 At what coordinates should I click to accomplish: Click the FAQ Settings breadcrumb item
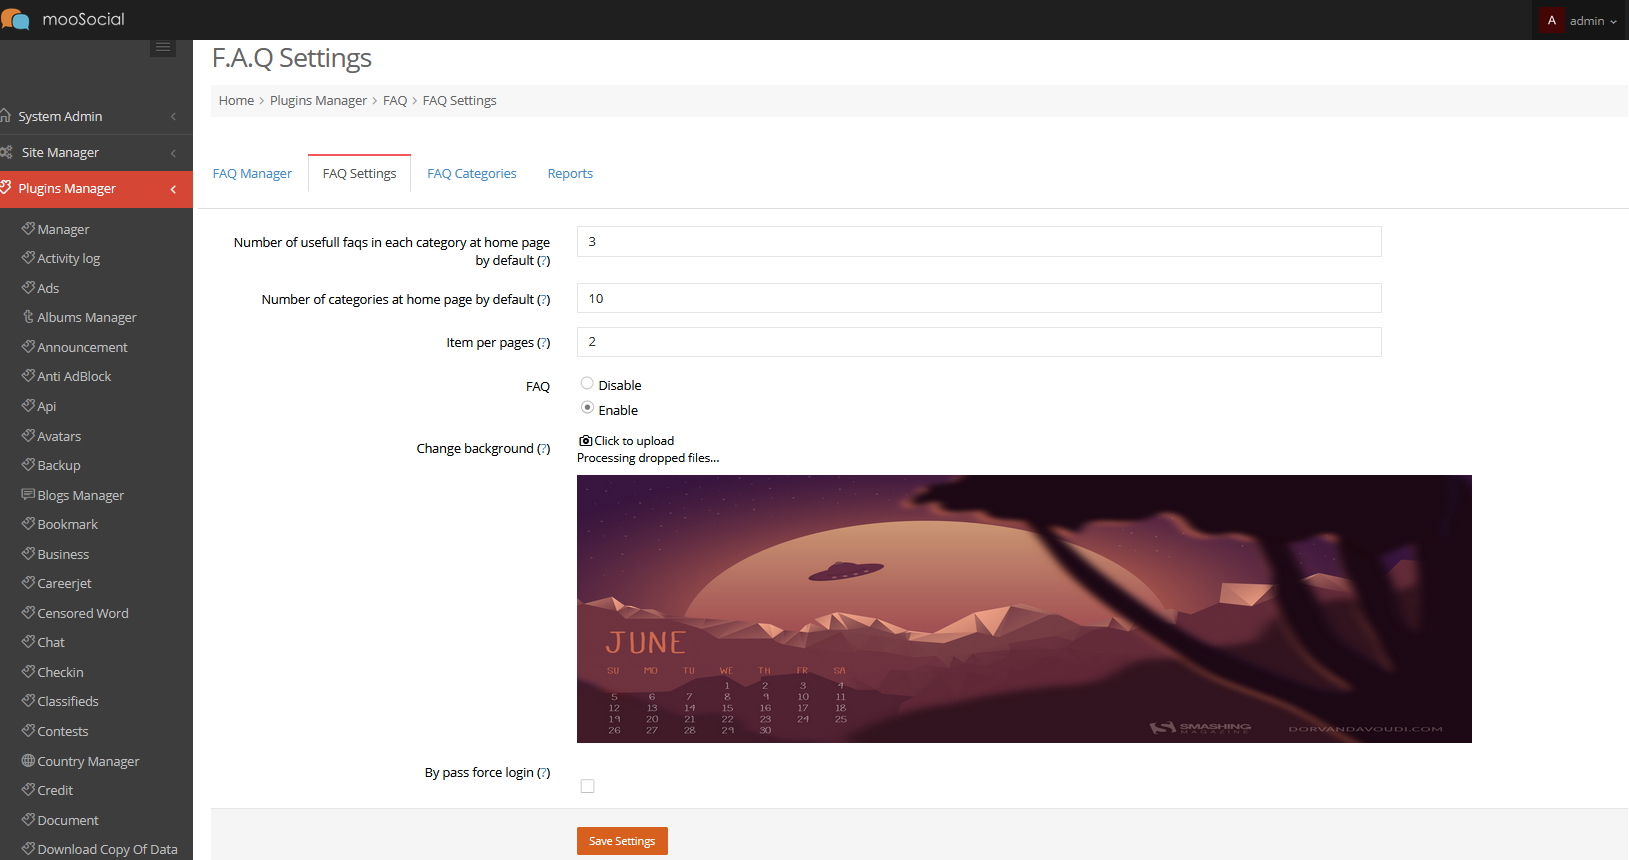coord(459,101)
